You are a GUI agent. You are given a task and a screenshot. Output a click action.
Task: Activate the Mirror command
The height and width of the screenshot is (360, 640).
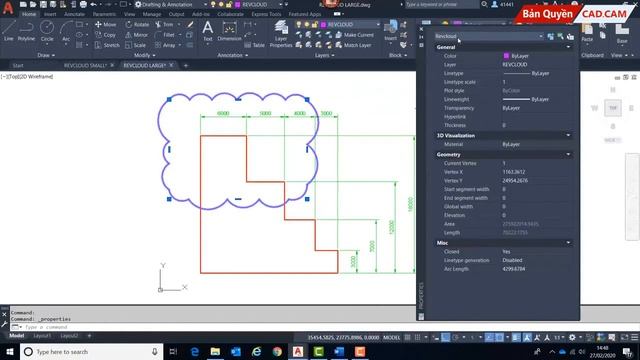136,35
